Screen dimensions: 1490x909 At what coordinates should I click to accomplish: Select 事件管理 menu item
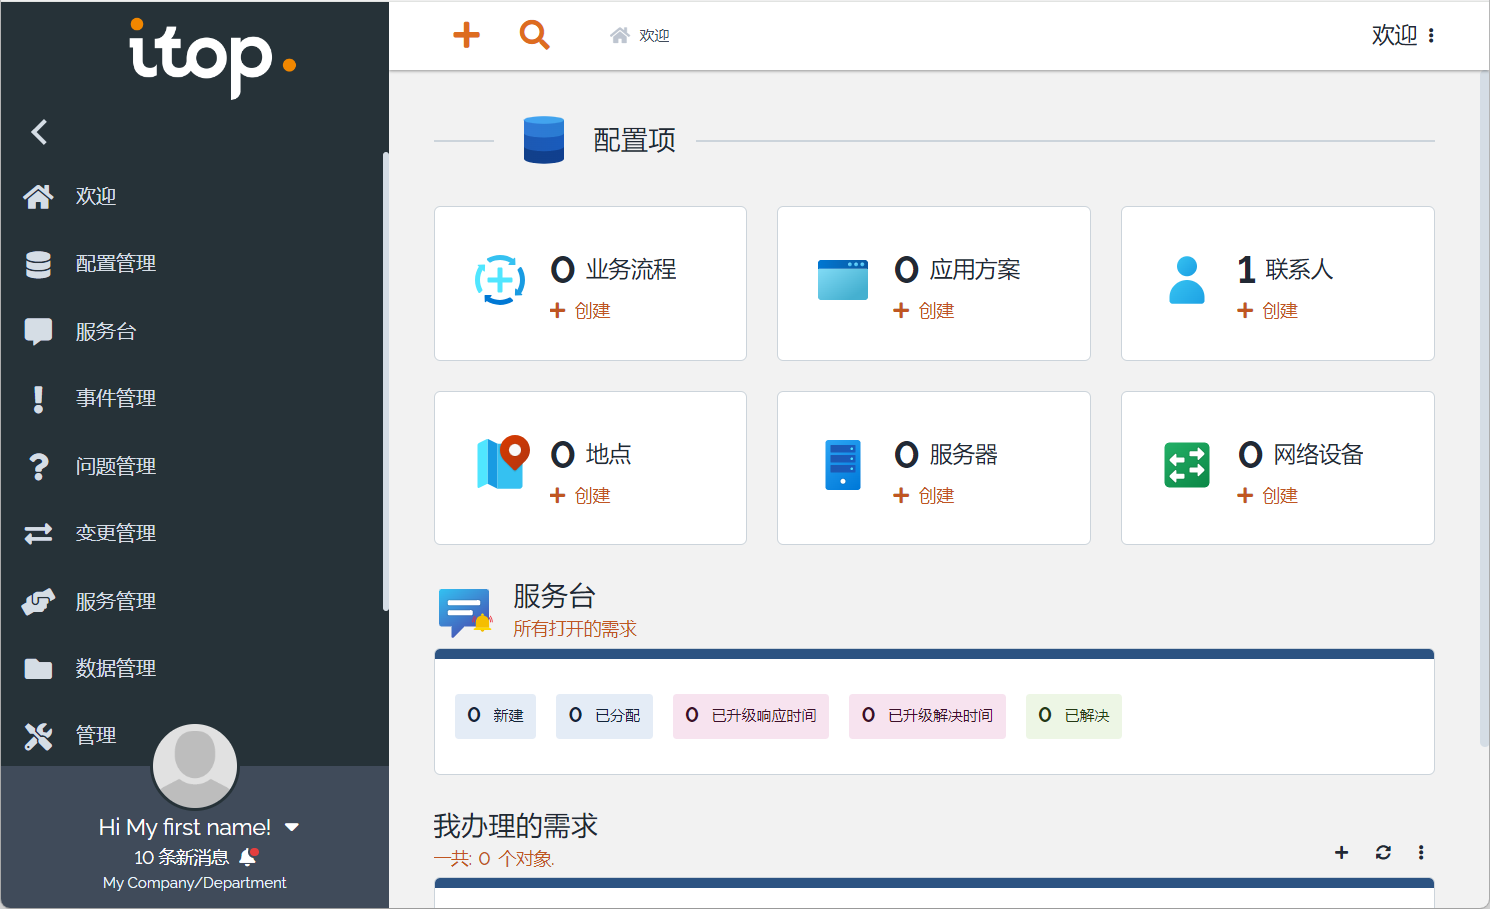point(115,399)
